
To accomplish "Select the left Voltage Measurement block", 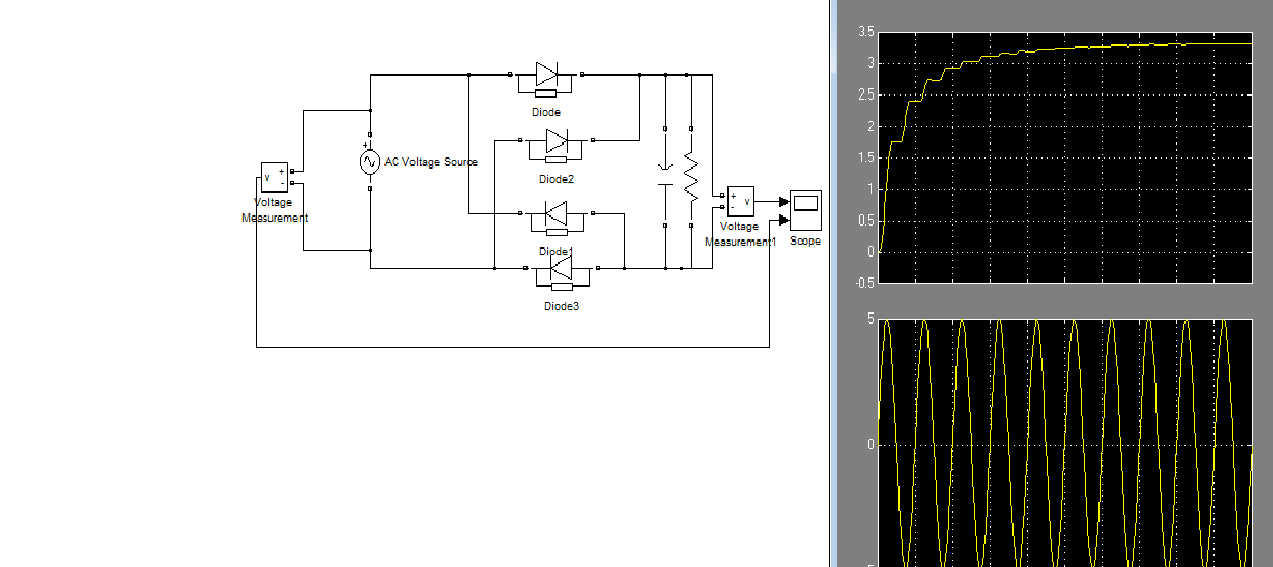I will 274,177.
